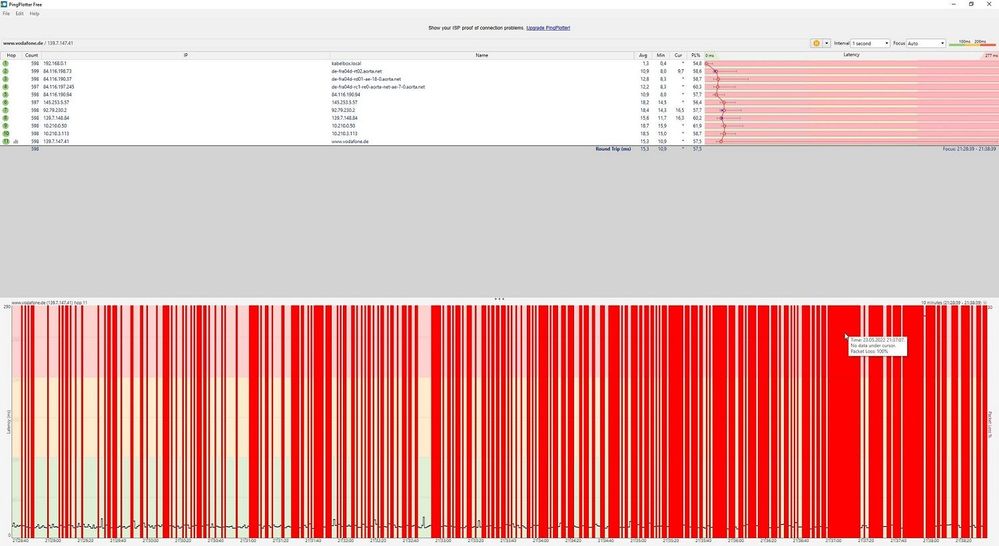Viewport: 999px width, 546px height.
Task: Click 139.7.147.41 in hop 11 row
Action: pyautogui.click(x=56, y=141)
